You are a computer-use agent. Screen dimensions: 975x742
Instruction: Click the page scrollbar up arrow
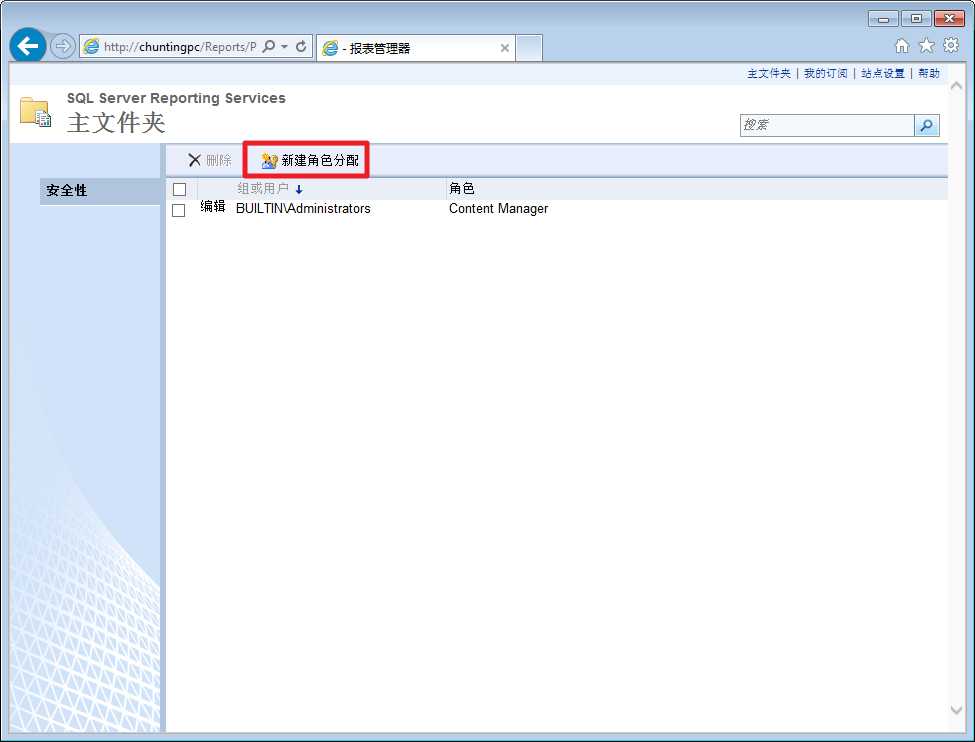coord(956,86)
